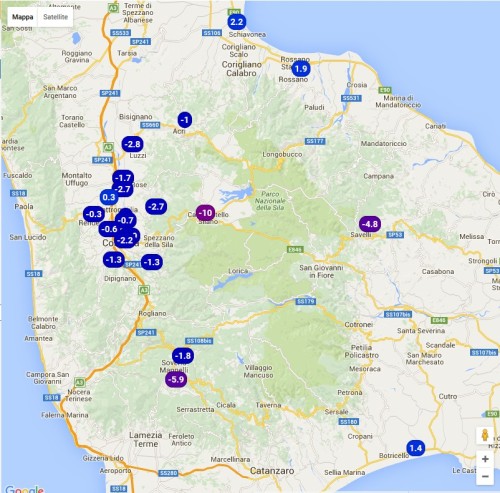Click the purple -4.8 marker near Savelli
This screenshot has width=500, height=493.
pyautogui.click(x=370, y=224)
